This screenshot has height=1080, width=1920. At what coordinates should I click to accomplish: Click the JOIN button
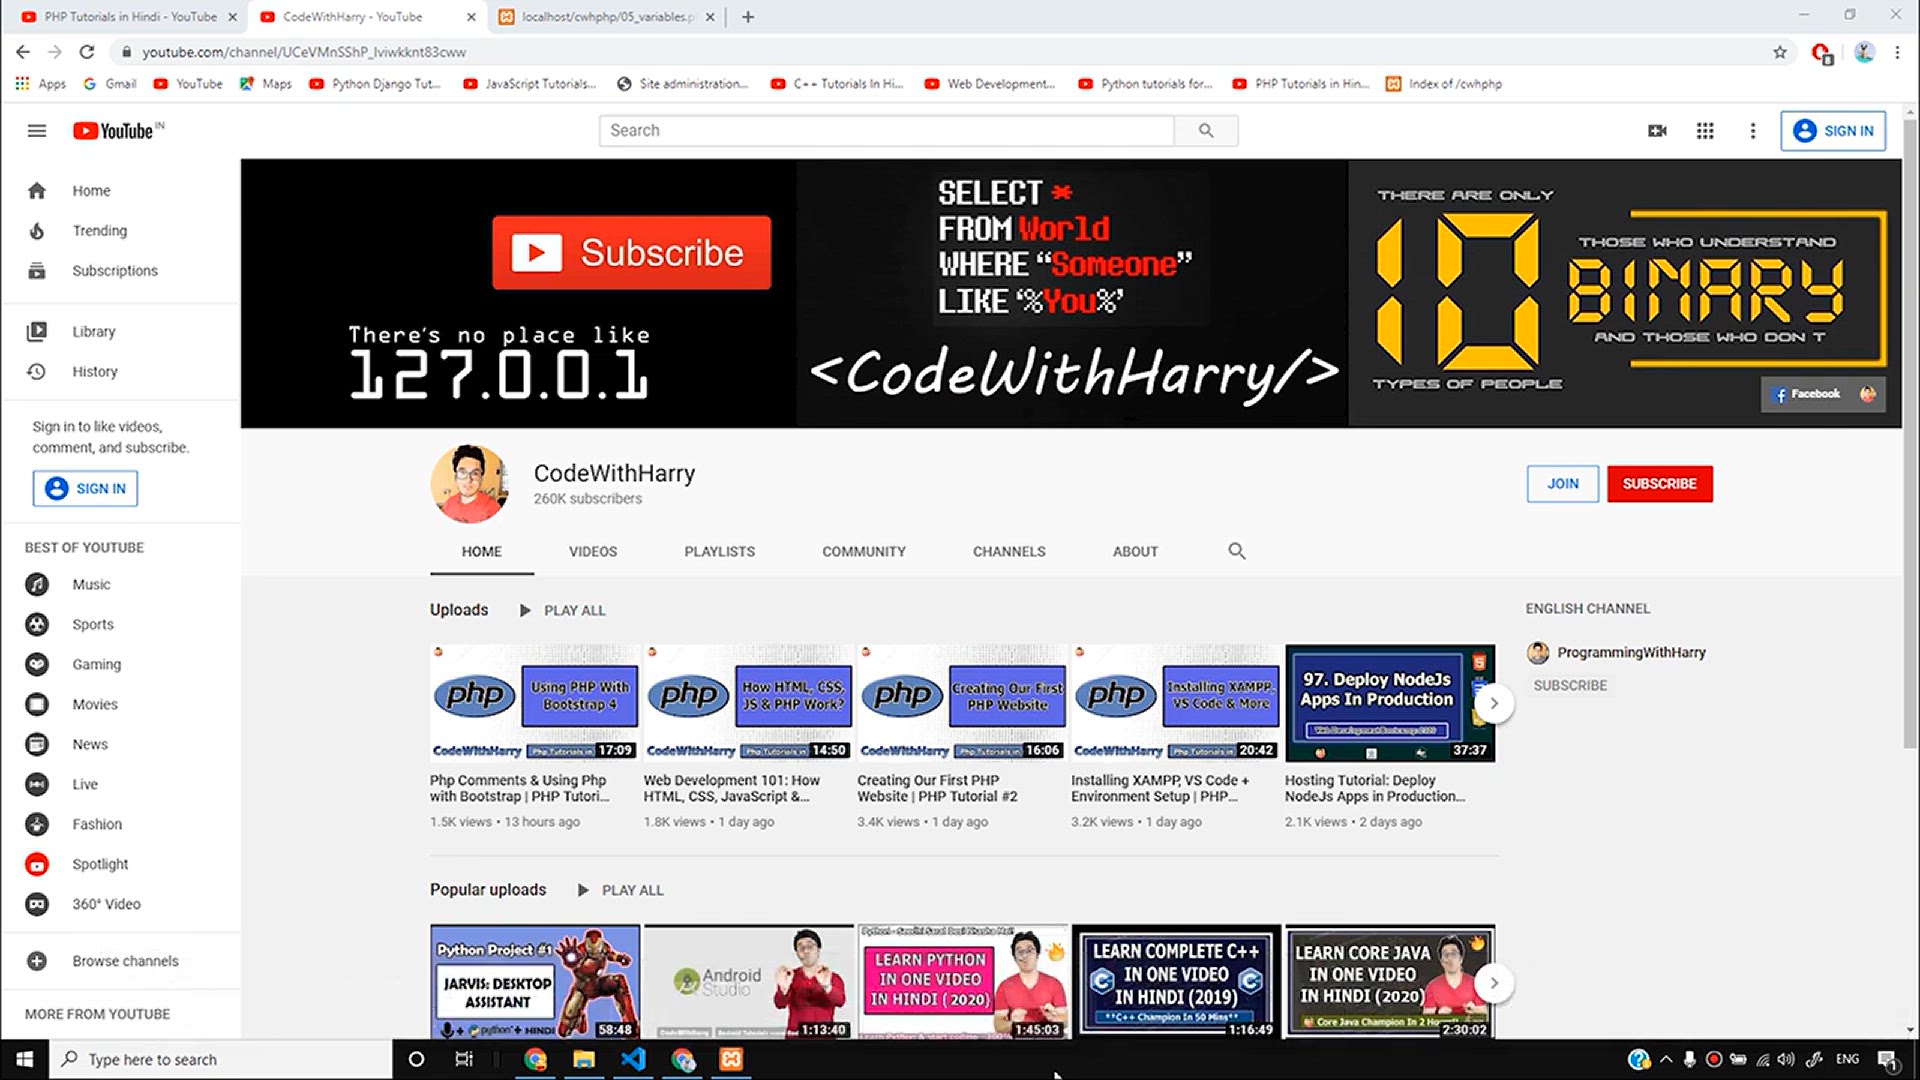tap(1563, 484)
